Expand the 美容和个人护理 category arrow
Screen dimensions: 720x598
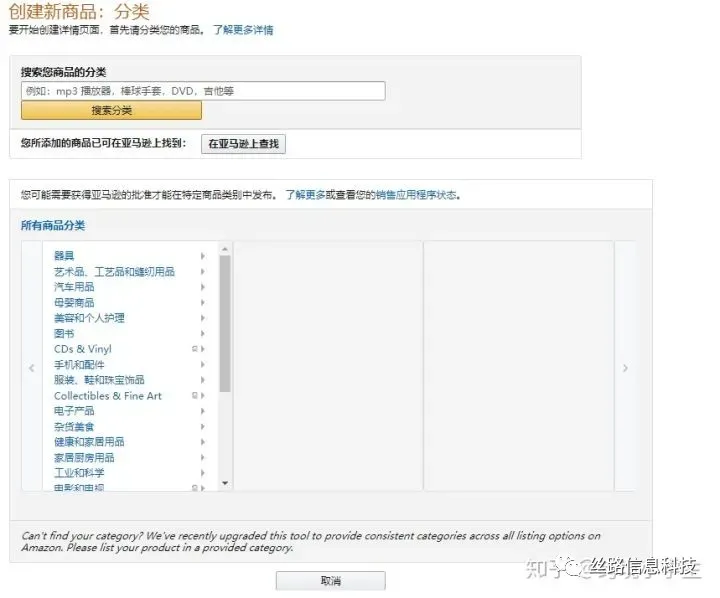tap(202, 318)
